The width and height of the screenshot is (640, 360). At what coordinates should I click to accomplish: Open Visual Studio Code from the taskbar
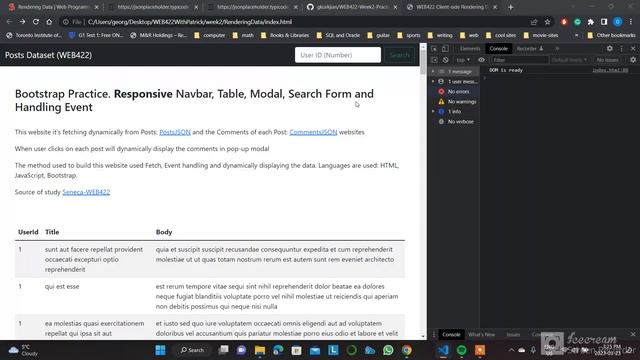[x=444, y=350]
